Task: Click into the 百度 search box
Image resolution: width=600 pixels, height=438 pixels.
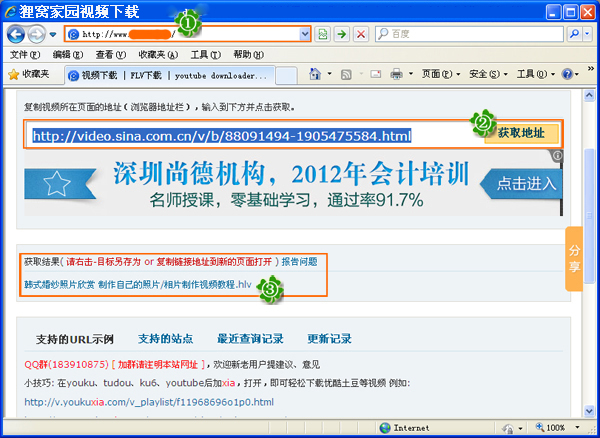Action: pyautogui.click(x=469, y=34)
